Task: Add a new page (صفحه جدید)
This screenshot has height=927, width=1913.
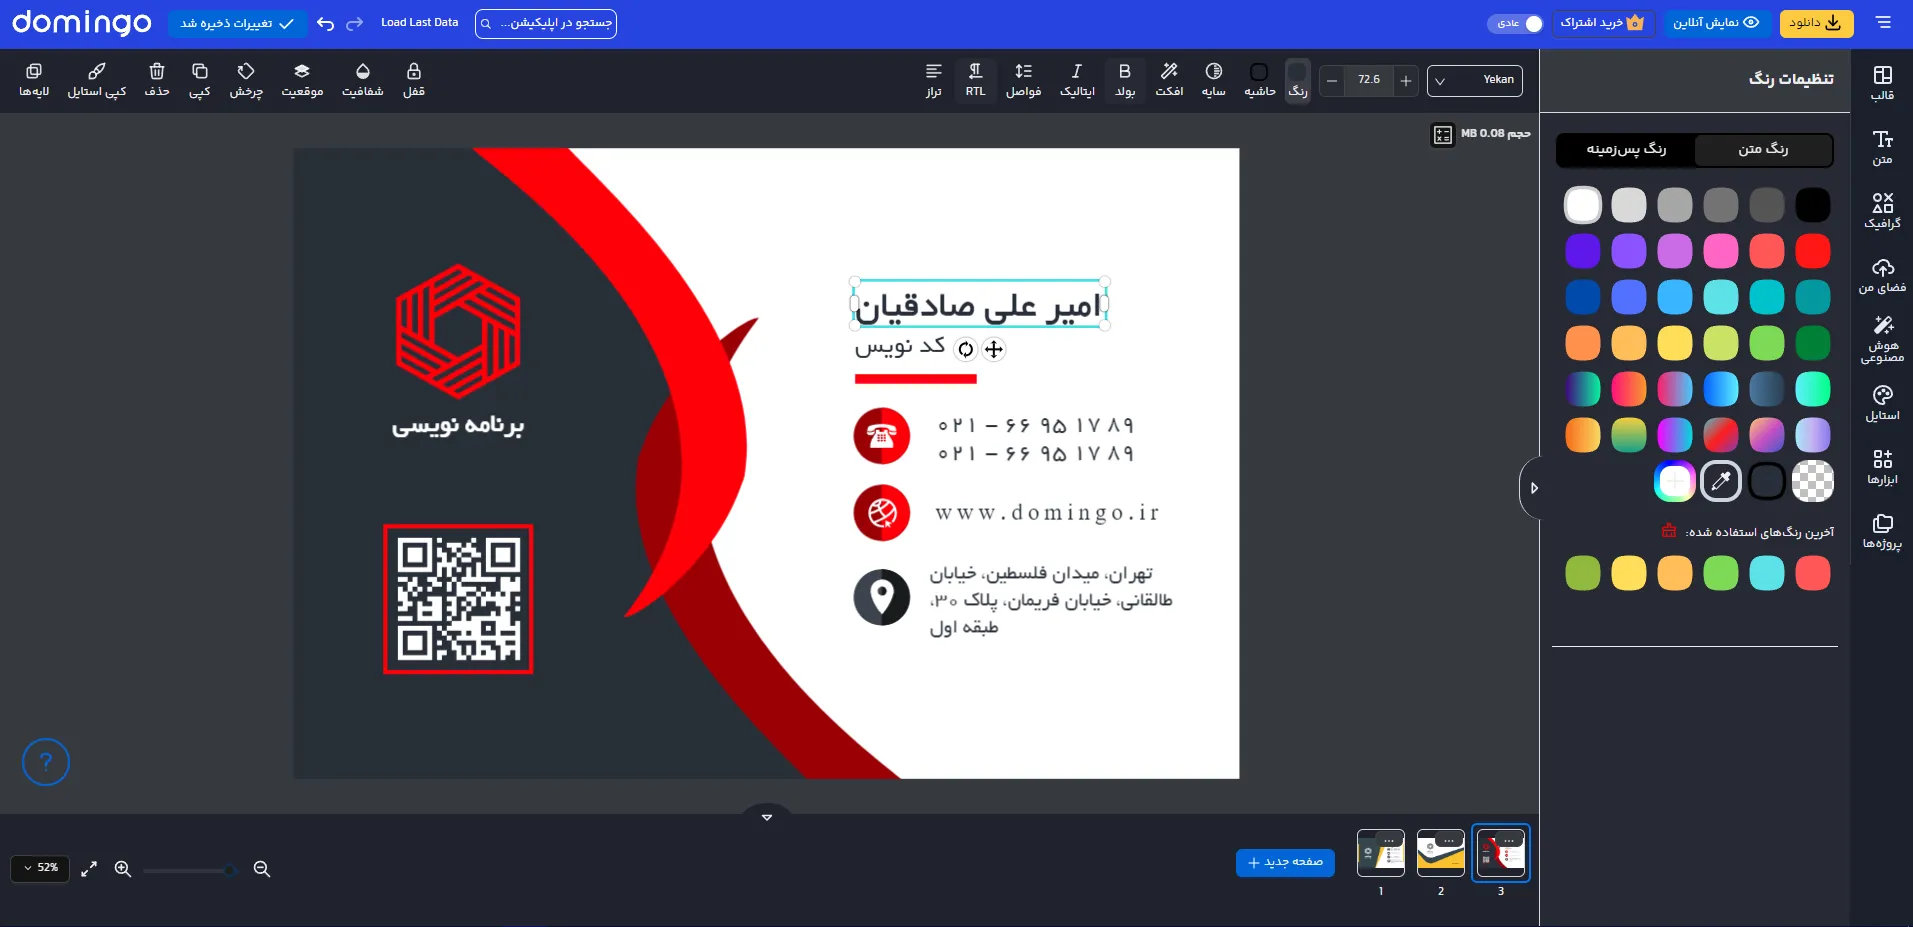Action: coord(1285,862)
